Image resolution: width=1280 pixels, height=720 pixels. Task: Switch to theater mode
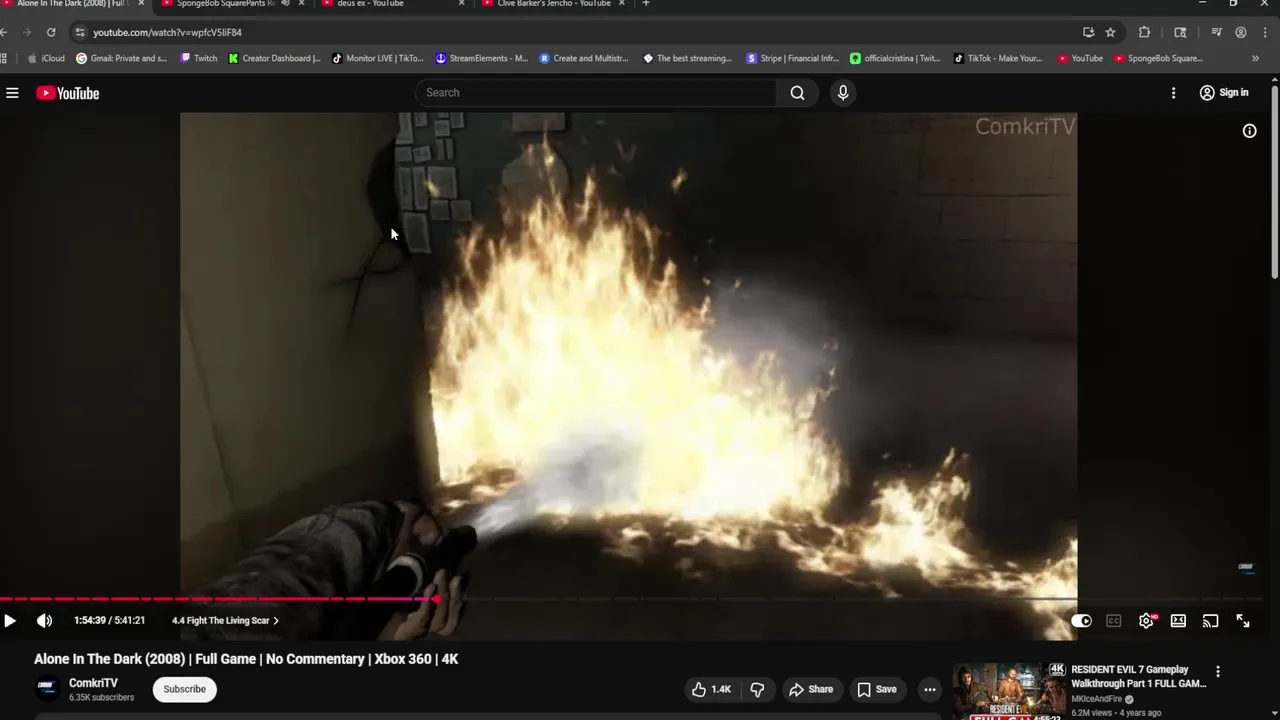1178,621
